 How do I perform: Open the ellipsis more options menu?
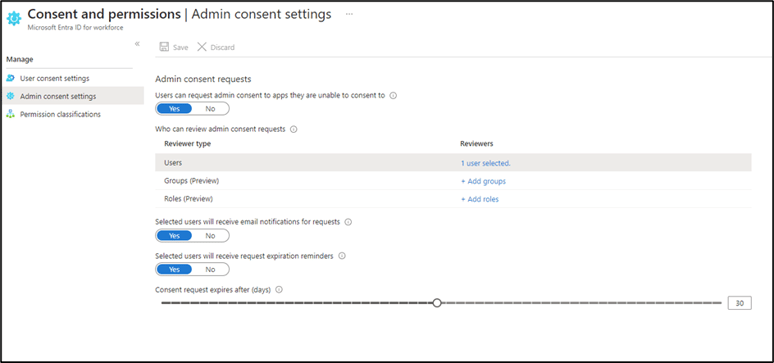pos(349,14)
